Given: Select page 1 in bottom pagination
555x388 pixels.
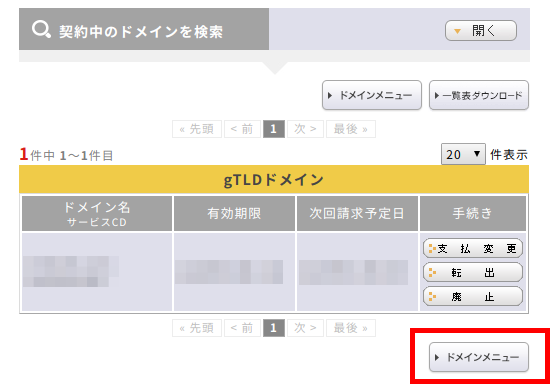Looking at the screenshot, I should click(274, 328).
